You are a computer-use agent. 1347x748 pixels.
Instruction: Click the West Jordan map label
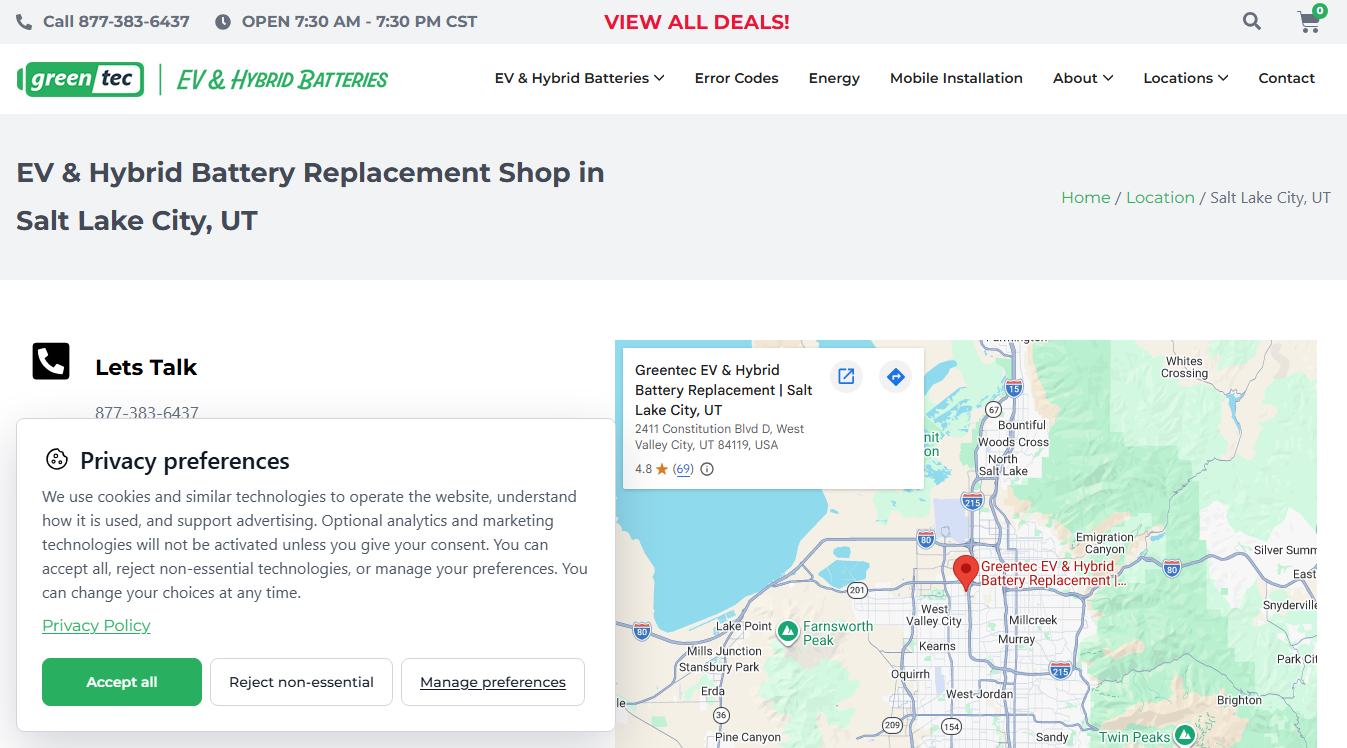click(979, 694)
